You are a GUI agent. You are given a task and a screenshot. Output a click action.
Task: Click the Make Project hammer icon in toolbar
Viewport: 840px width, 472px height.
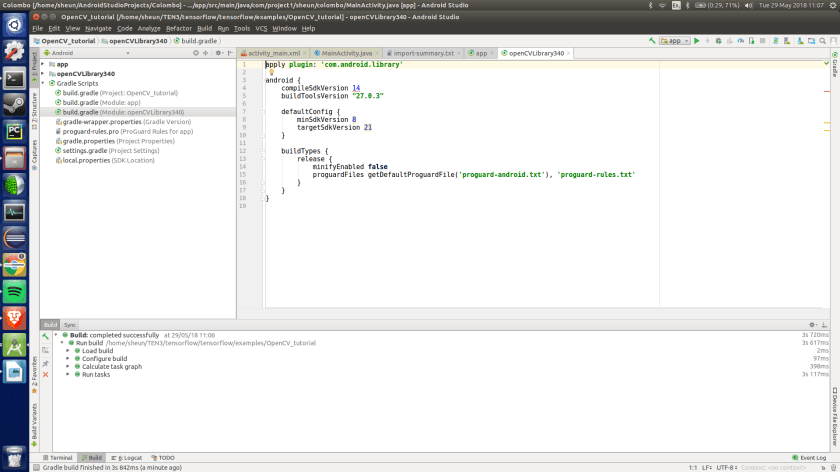[x=652, y=41]
